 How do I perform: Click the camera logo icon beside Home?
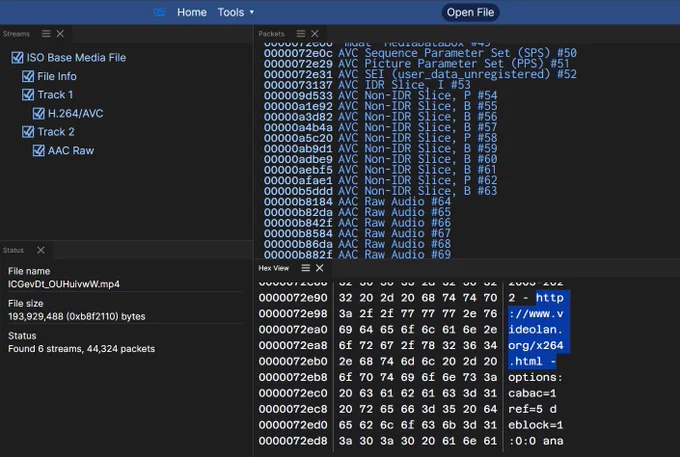tap(159, 12)
